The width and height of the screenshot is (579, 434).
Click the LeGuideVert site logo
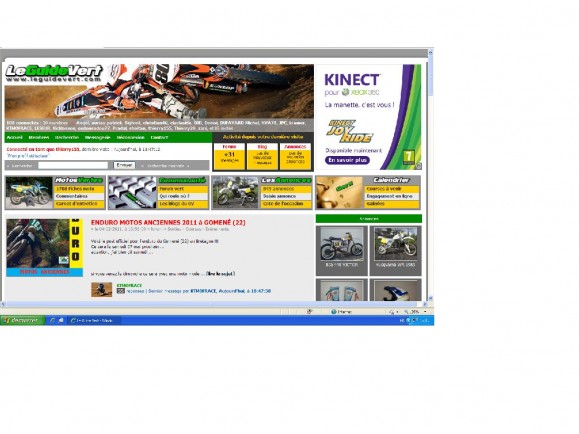pyautogui.click(x=54, y=73)
